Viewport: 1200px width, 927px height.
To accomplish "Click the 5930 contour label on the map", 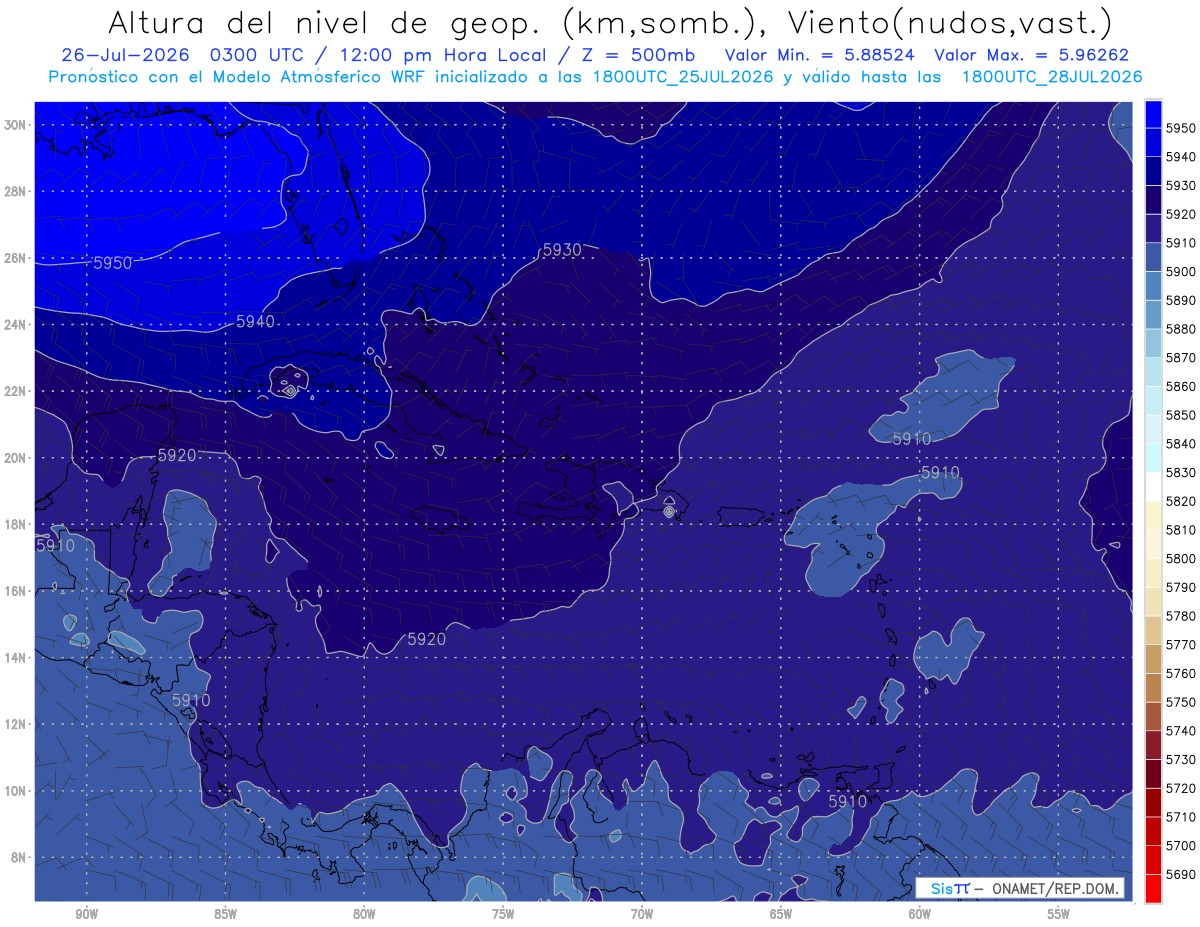I will coord(562,250).
